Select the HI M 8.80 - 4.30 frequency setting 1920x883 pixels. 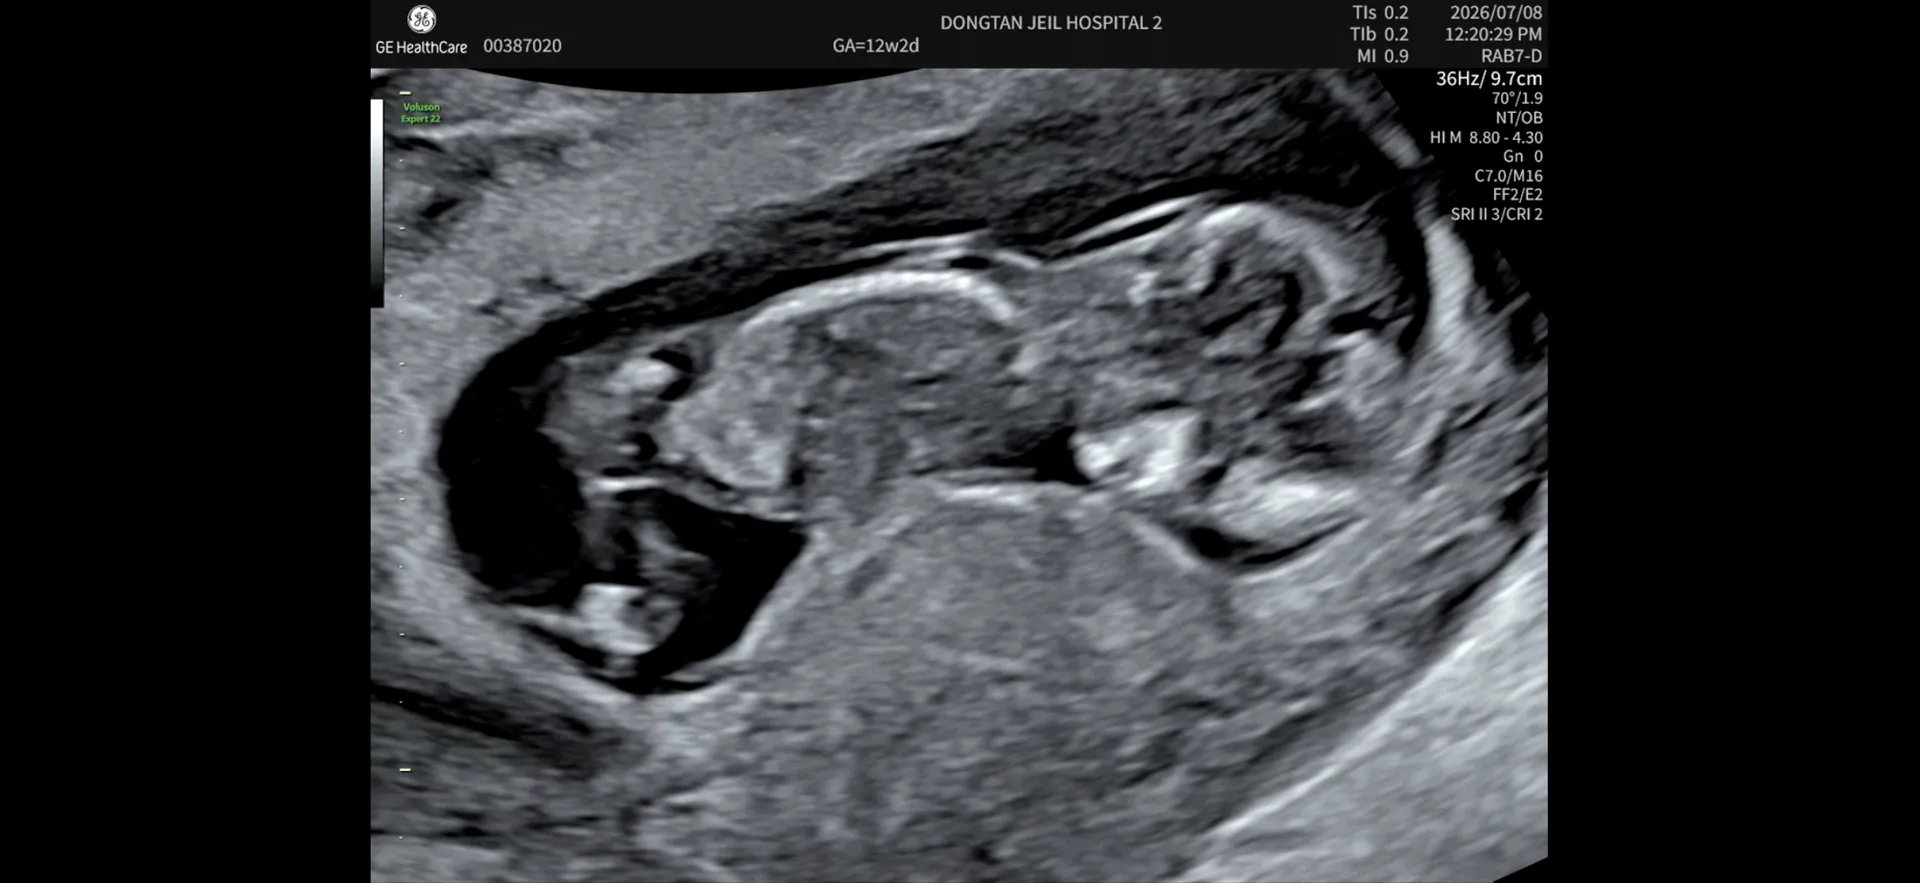click(x=1486, y=138)
